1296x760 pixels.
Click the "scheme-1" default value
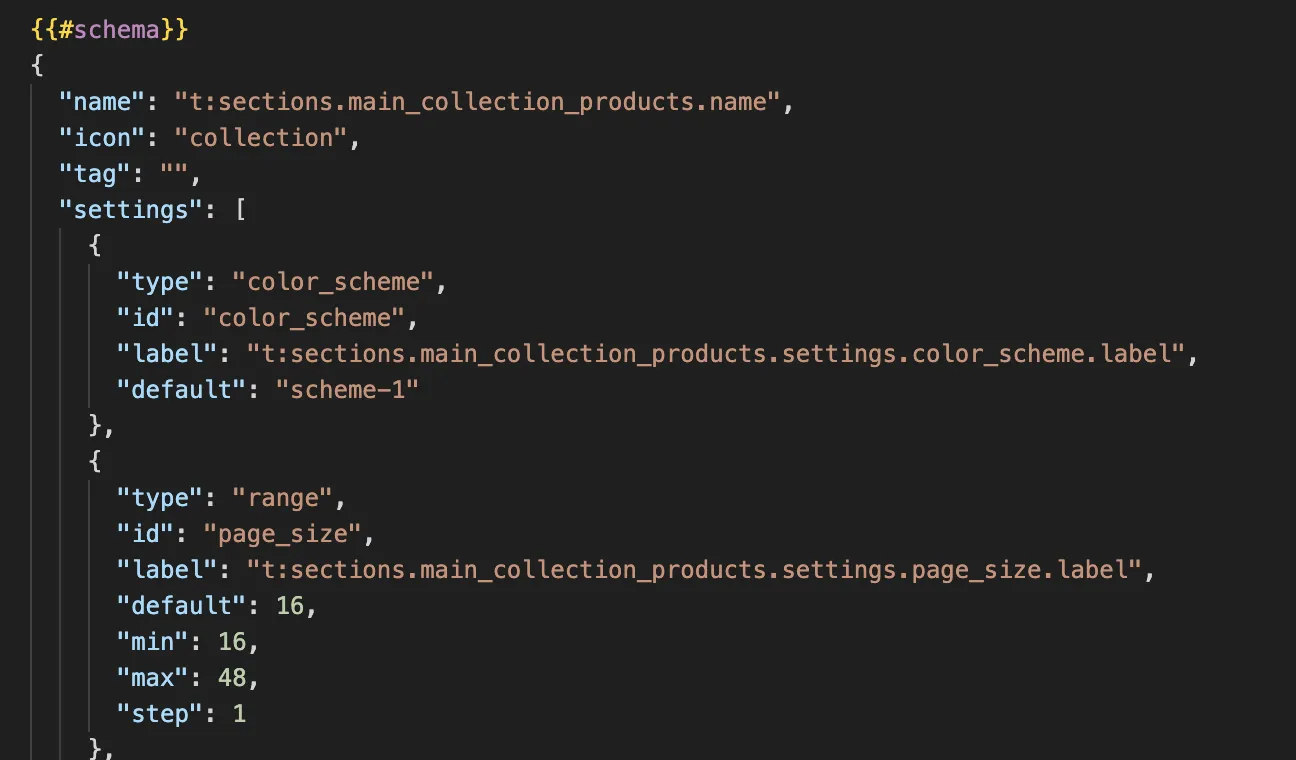coord(347,390)
